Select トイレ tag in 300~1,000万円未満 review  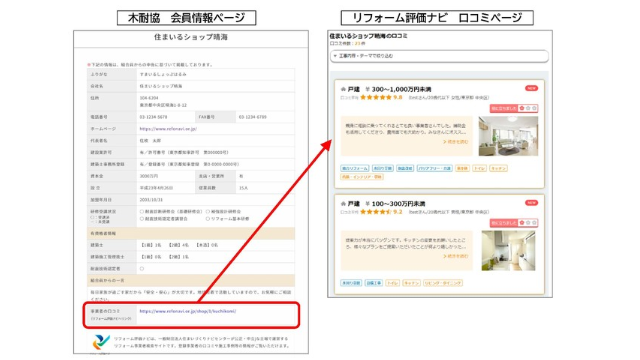[x=480, y=168]
